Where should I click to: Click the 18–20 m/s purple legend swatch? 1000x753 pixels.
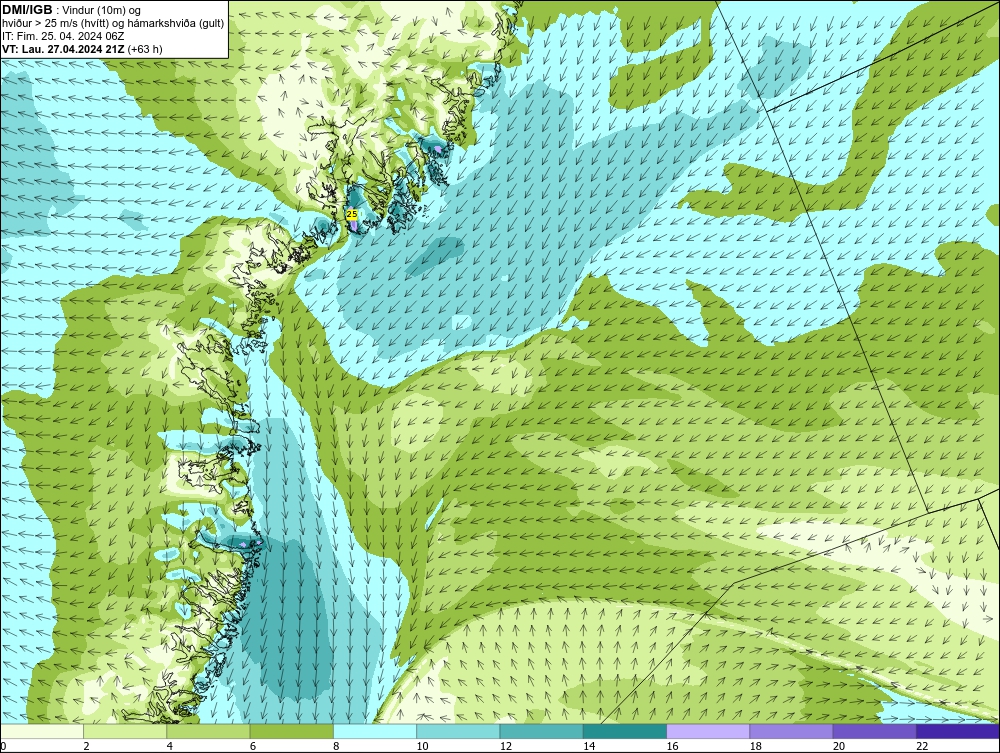coord(791,731)
